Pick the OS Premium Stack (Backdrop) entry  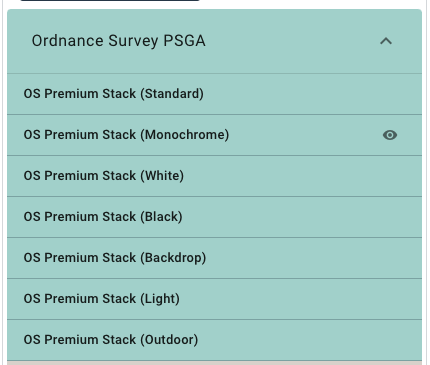214,258
